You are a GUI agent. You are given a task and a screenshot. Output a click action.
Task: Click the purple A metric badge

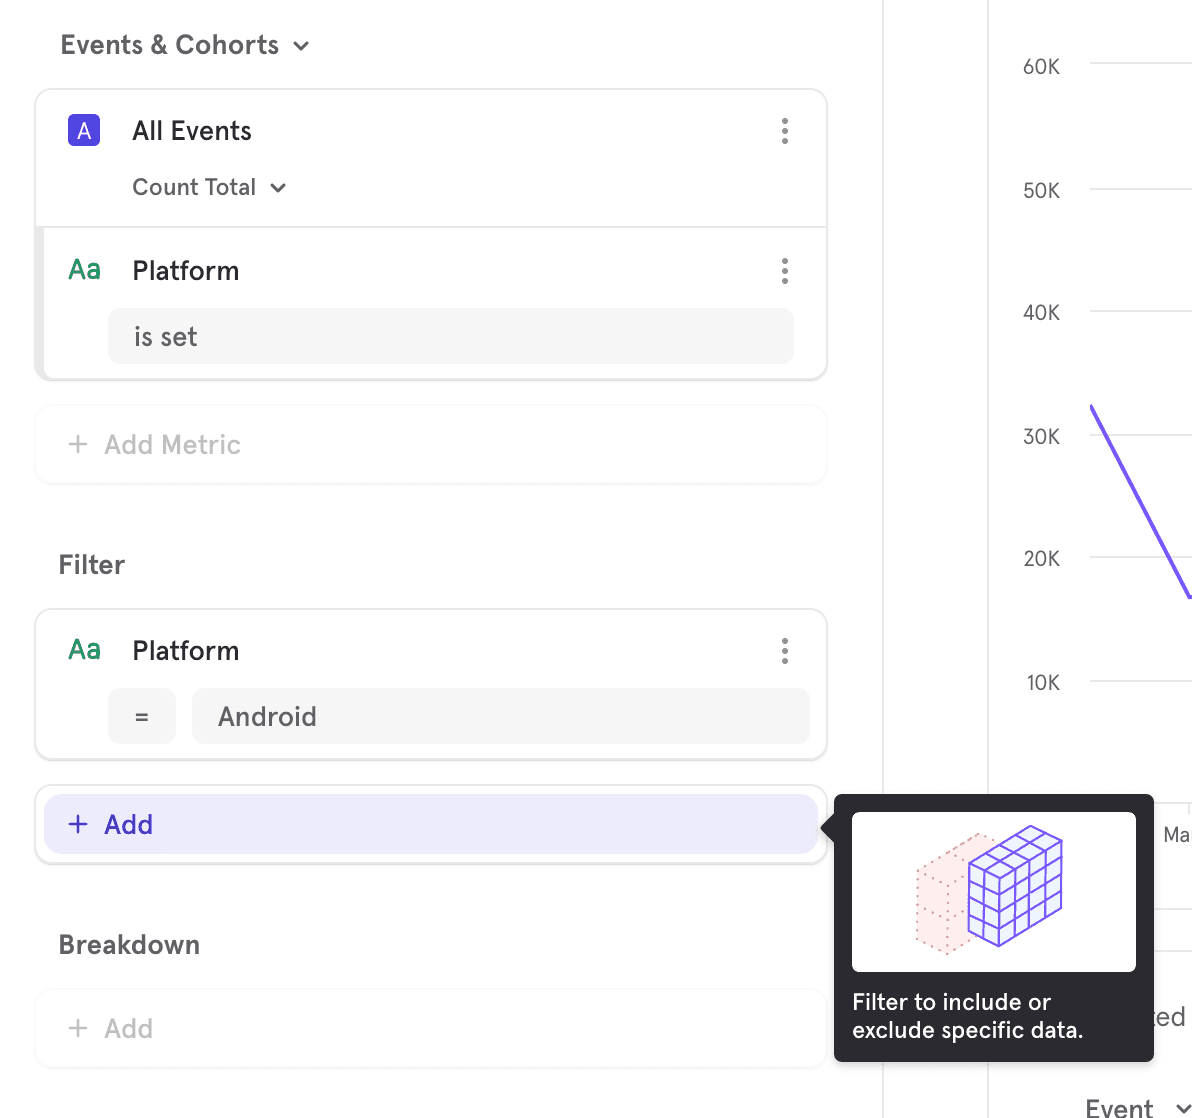coord(84,130)
